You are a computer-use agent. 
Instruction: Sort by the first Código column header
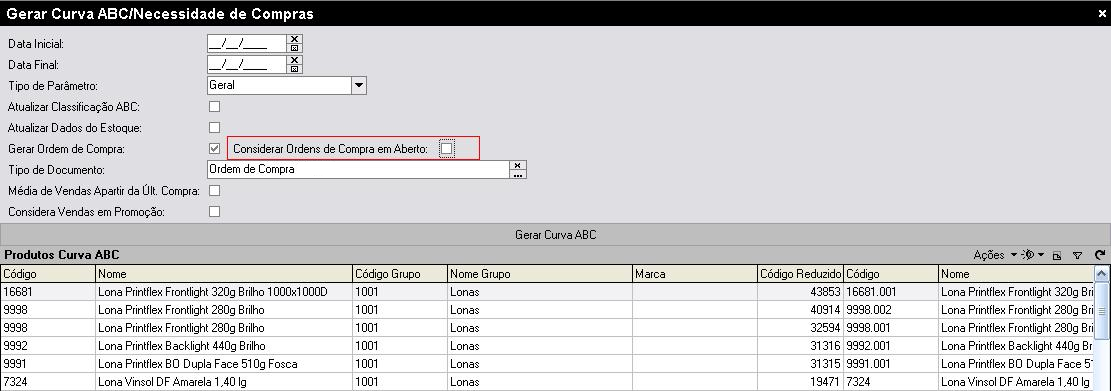click(x=47, y=274)
